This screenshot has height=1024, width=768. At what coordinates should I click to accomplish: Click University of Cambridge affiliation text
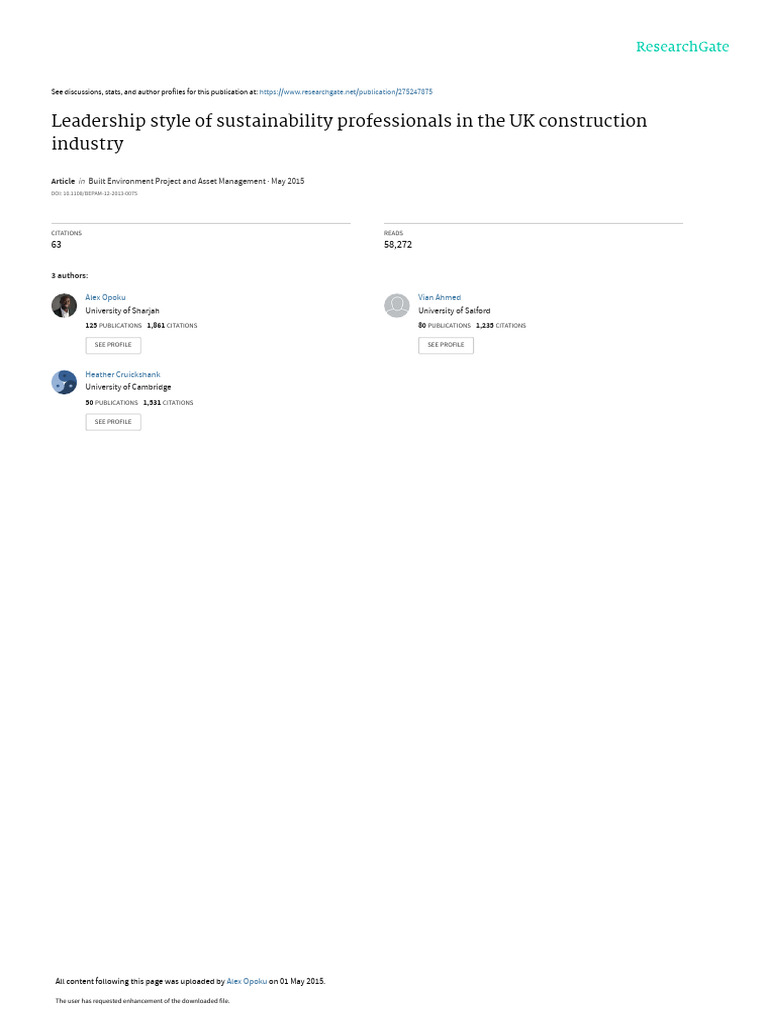pos(128,387)
